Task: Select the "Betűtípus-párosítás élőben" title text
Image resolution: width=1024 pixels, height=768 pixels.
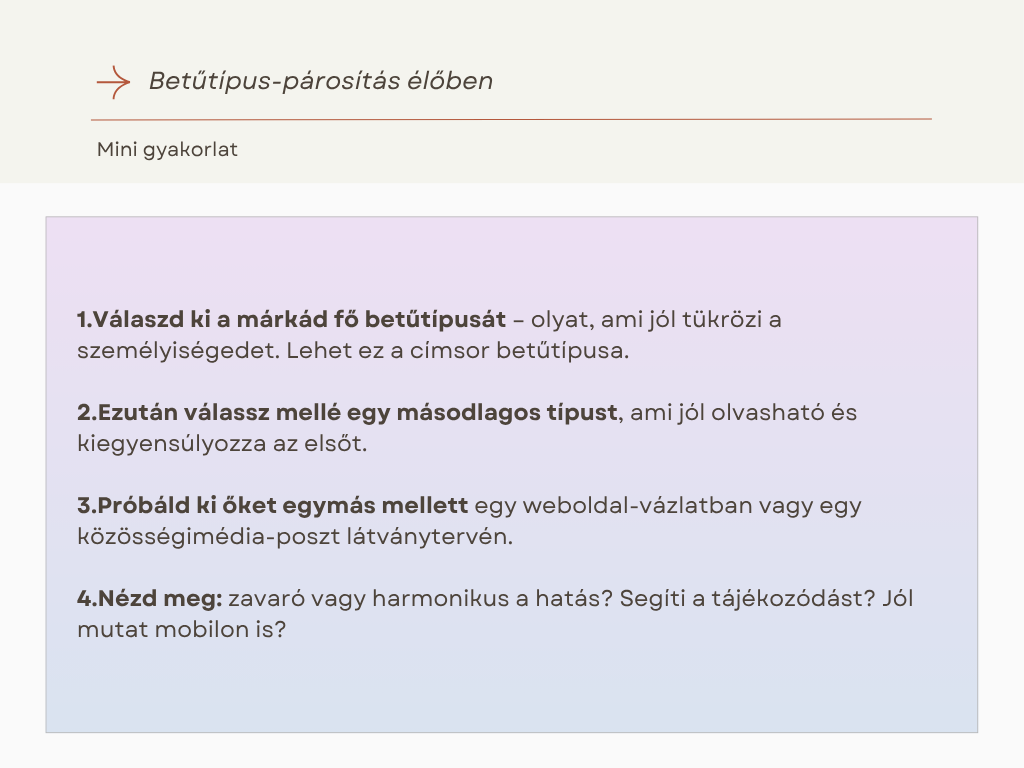Action: coord(320,81)
